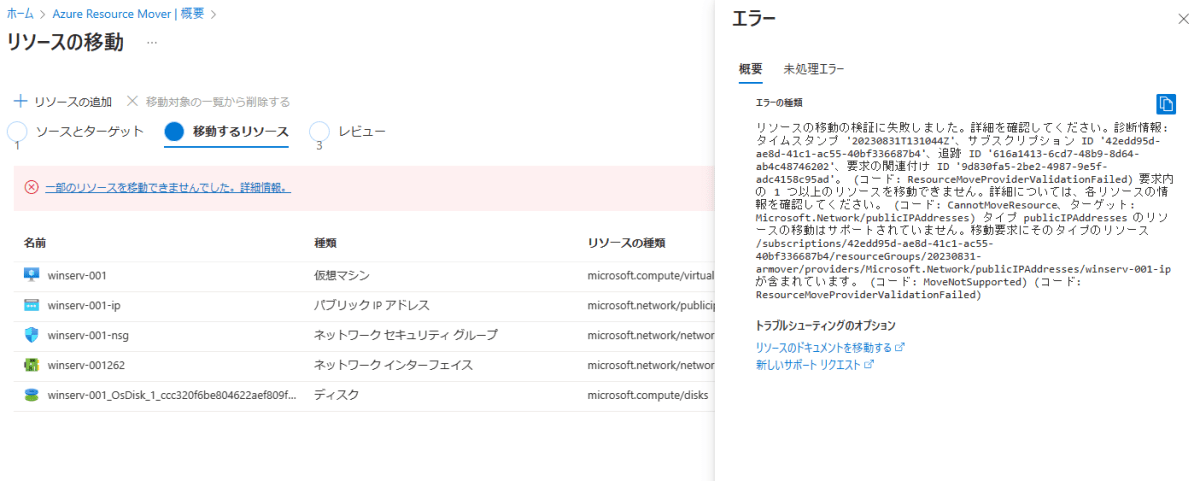Click 移動対象の一覧から削除する button
Image resolution: width=1200 pixels, height=481 pixels.
click(209, 102)
